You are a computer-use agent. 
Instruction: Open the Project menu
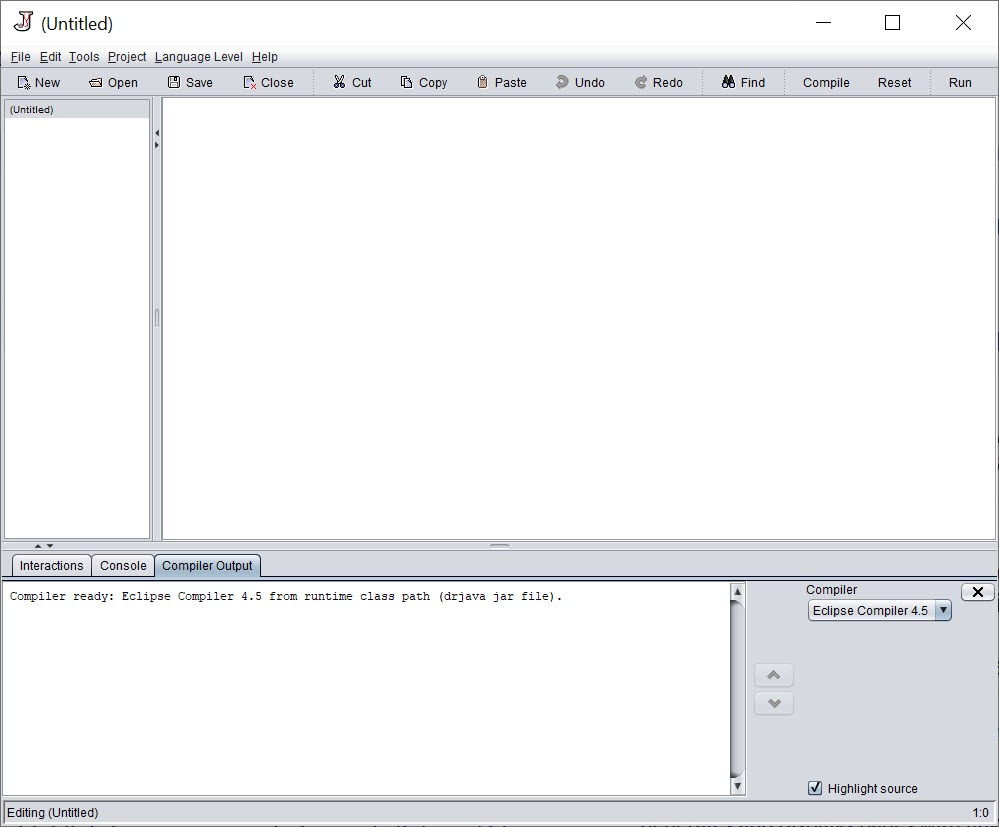(127, 57)
